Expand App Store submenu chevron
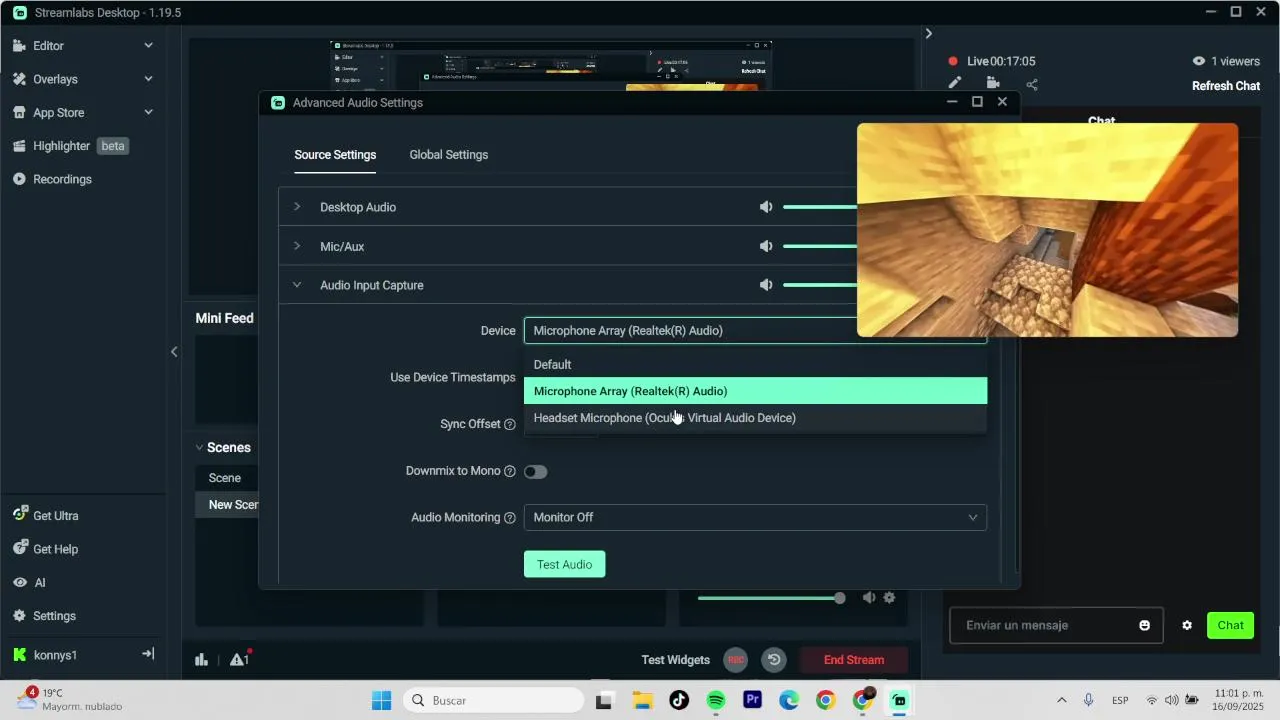Image resolution: width=1280 pixels, height=720 pixels. 148,113
